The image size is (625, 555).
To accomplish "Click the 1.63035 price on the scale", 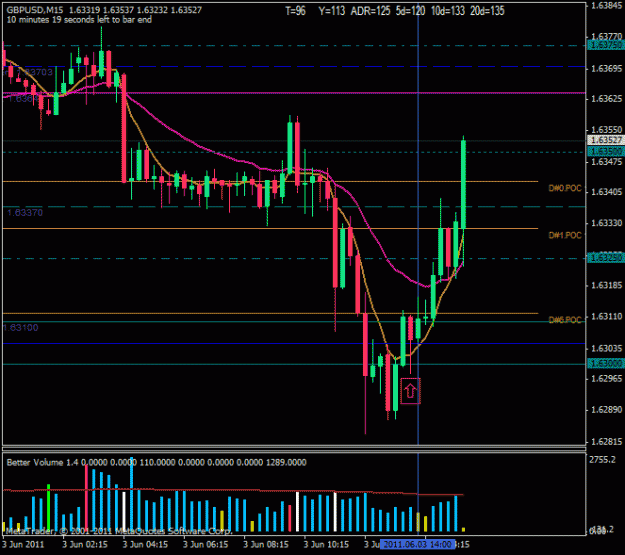I will point(607,348).
